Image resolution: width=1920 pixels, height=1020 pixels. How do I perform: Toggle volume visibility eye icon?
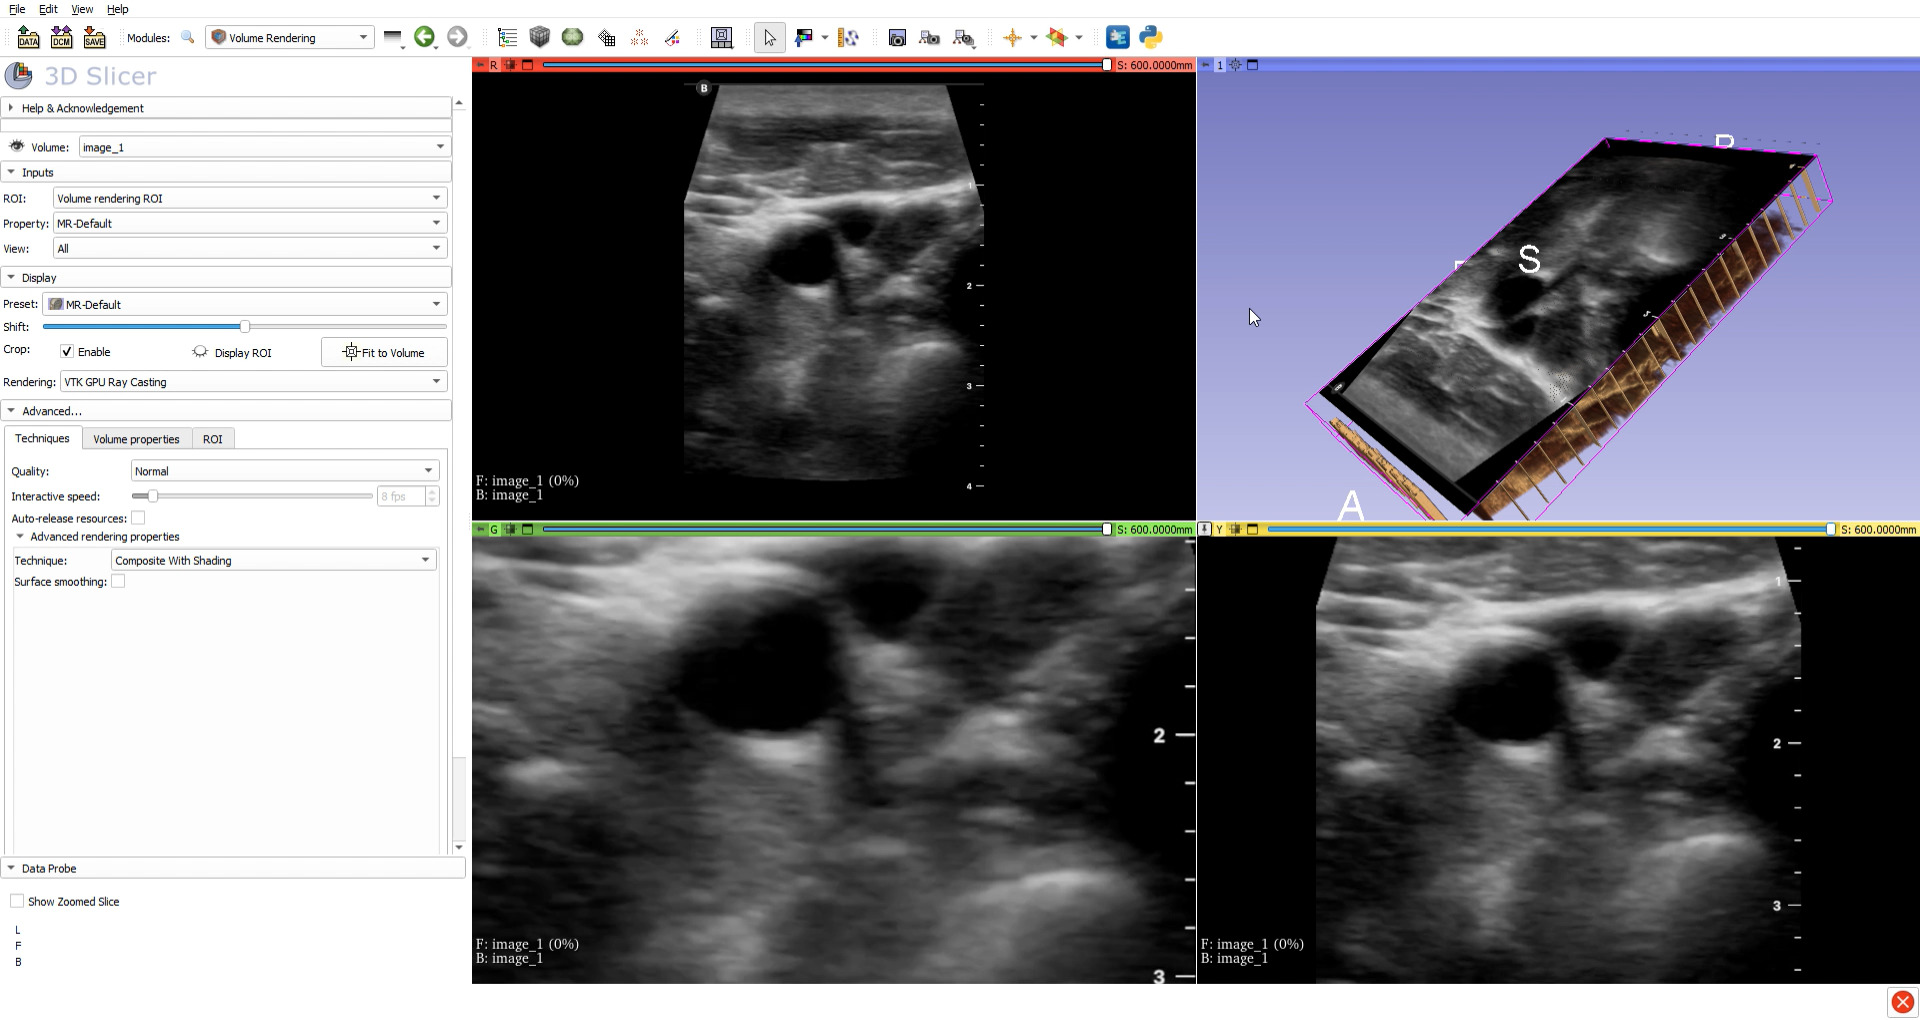point(17,147)
